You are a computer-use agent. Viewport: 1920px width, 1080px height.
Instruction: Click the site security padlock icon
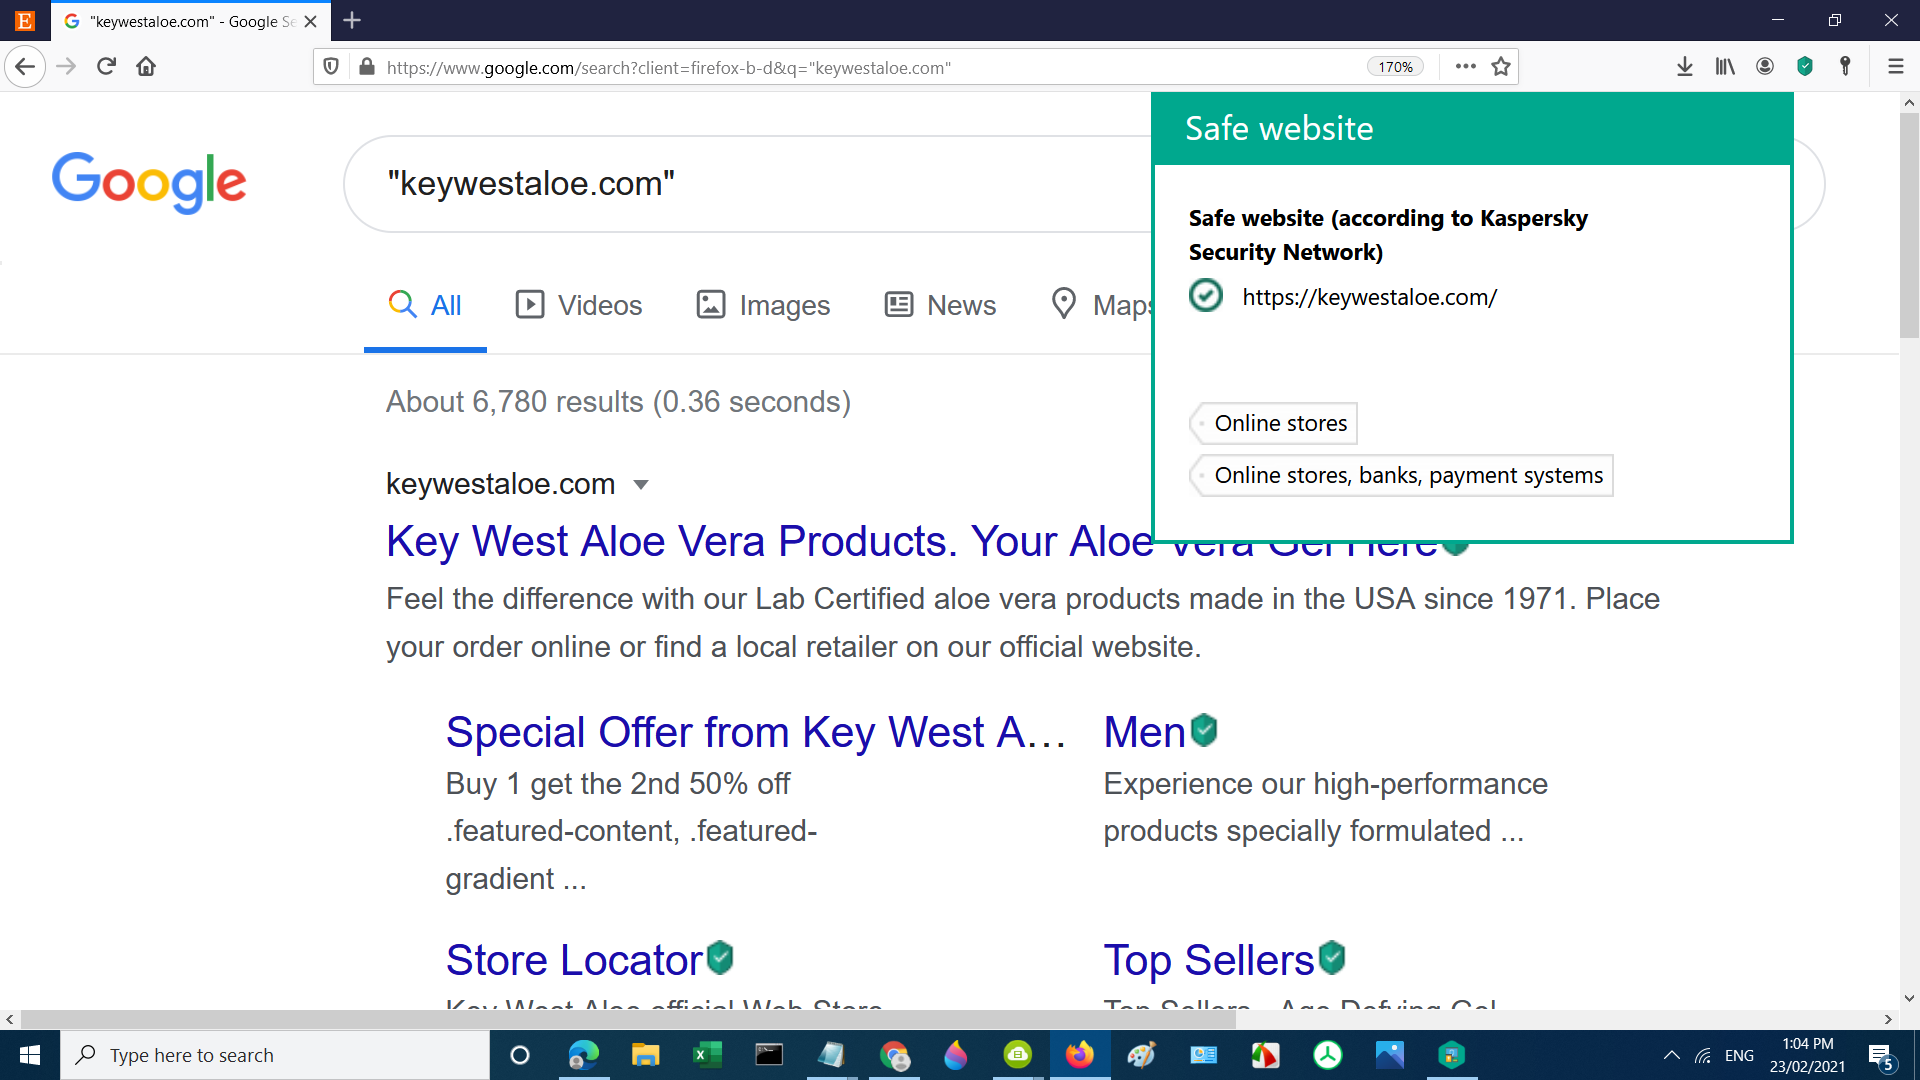click(367, 67)
